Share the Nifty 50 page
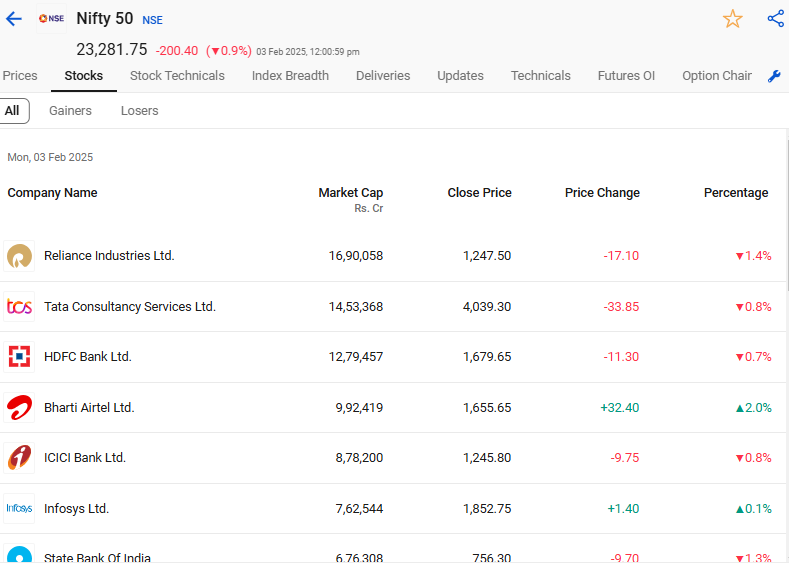Image resolution: width=789 pixels, height=563 pixels. tap(775, 19)
